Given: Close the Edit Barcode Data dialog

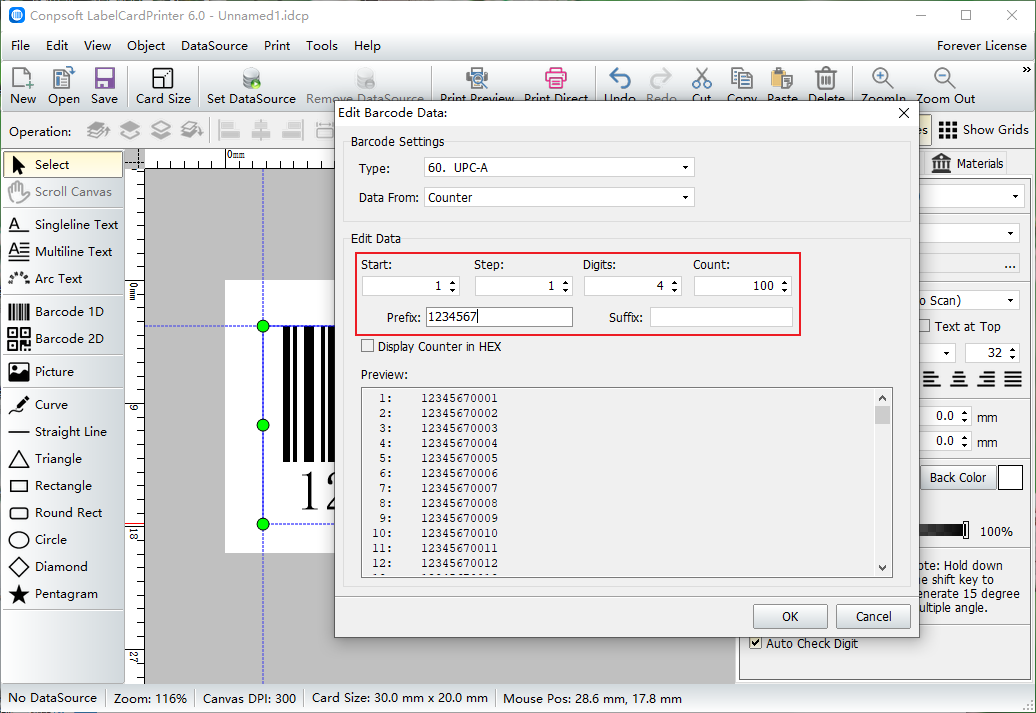Looking at the screenshot, I should (904, 113).
